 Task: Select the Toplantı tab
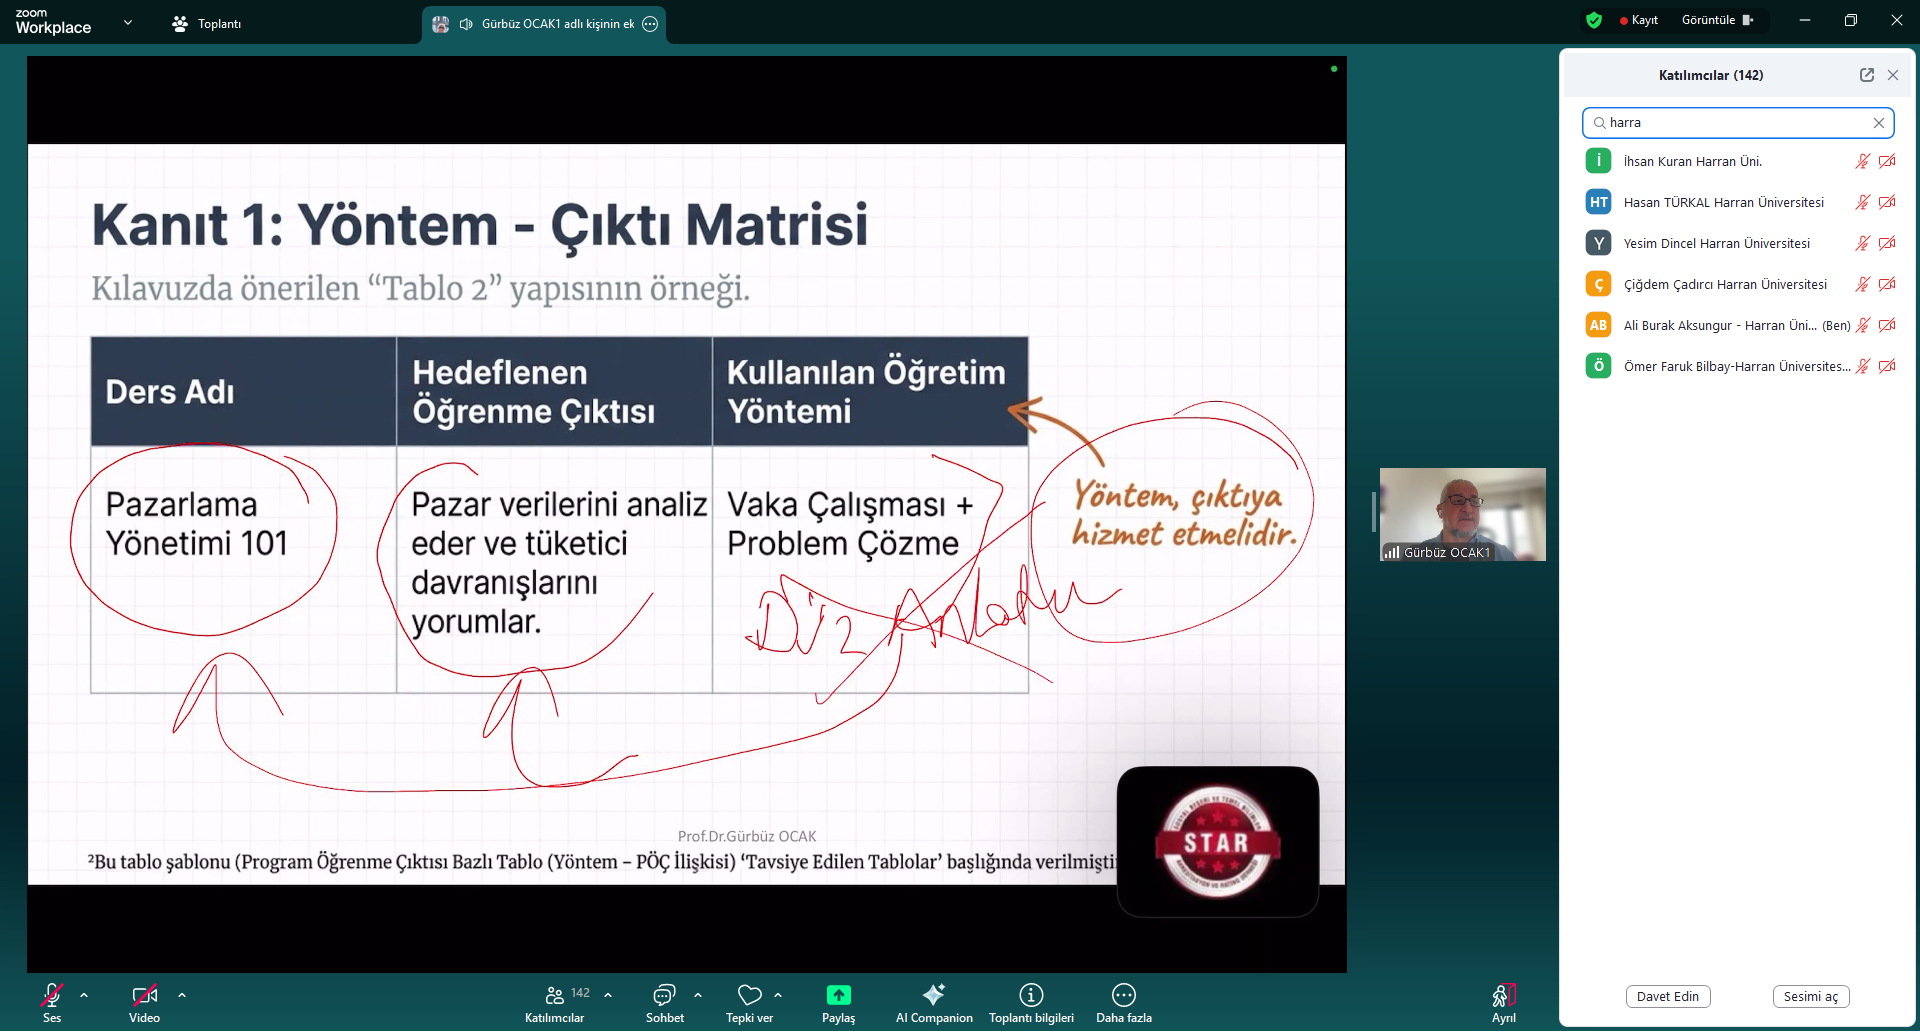(x=207, y=24)
